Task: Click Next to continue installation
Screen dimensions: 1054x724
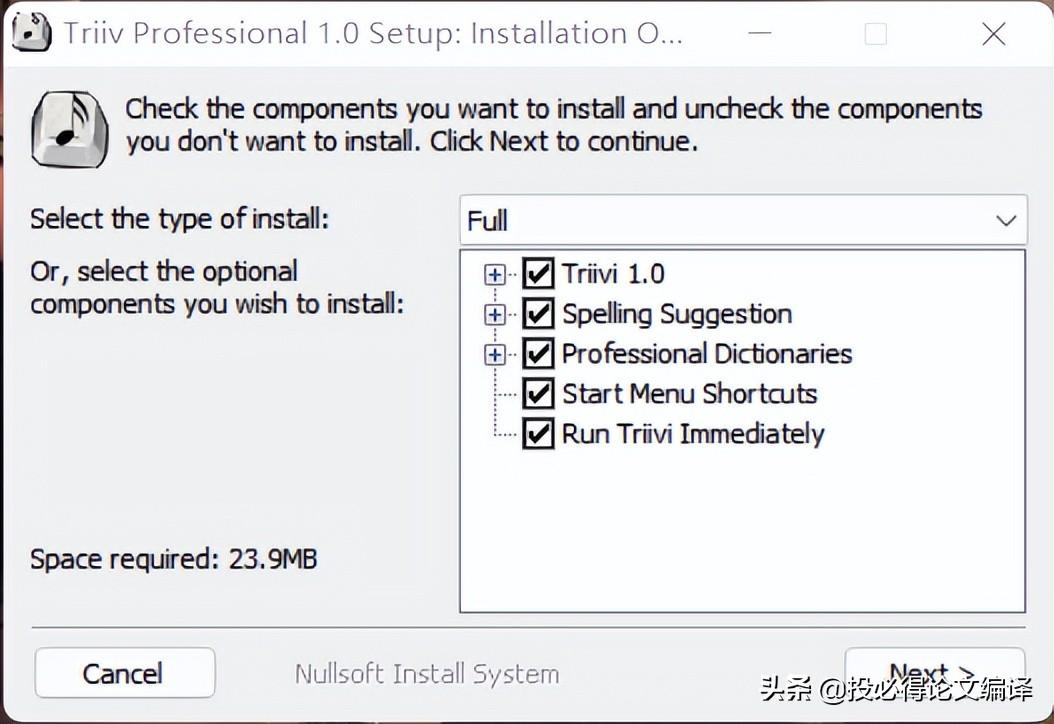Action: pos(934,672)
